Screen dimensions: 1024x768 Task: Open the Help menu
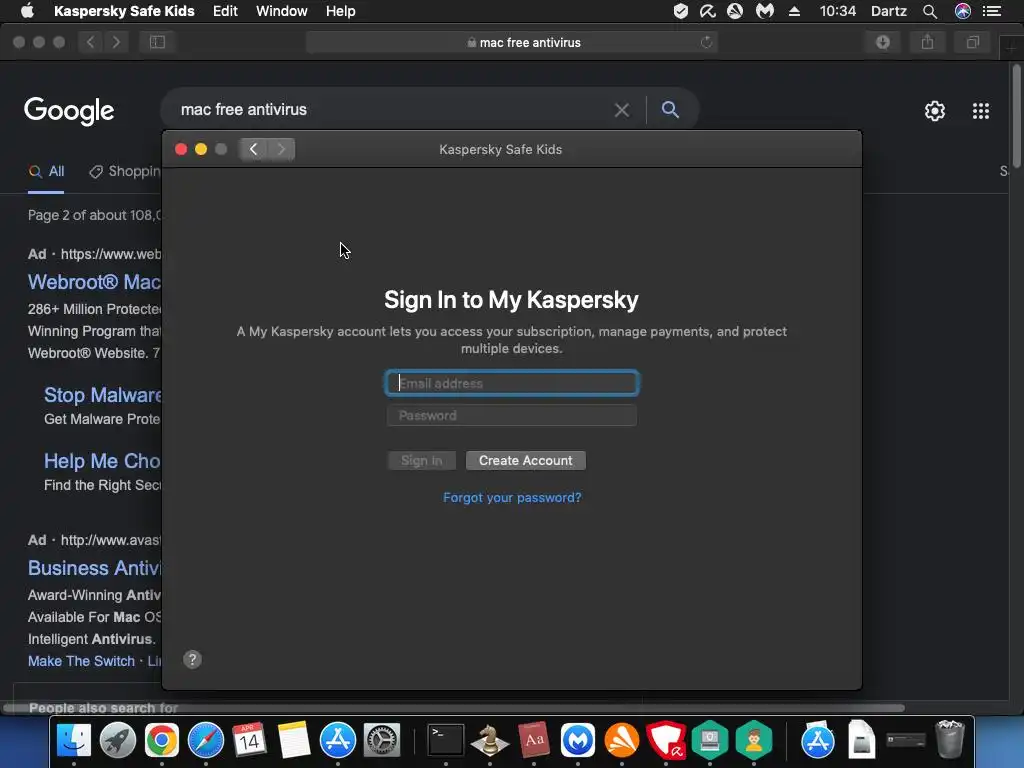(341, 11)
